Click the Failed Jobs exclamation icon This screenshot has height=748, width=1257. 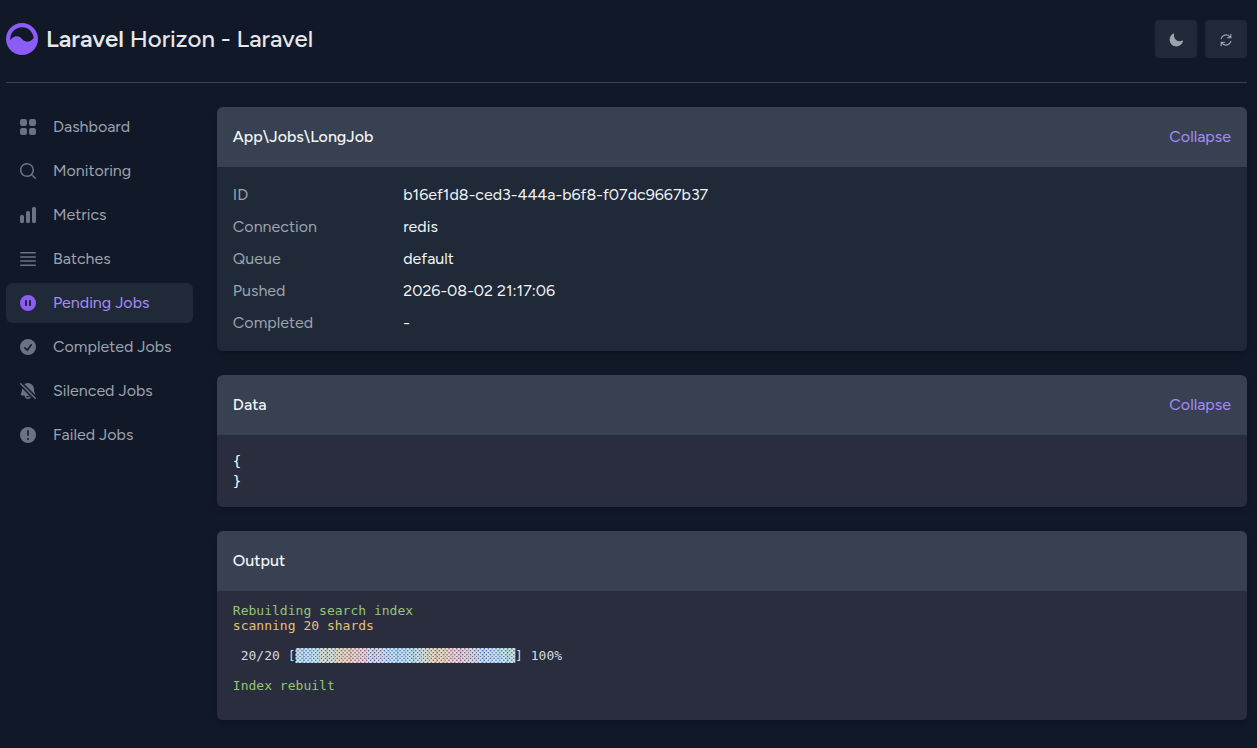point(28,435)
